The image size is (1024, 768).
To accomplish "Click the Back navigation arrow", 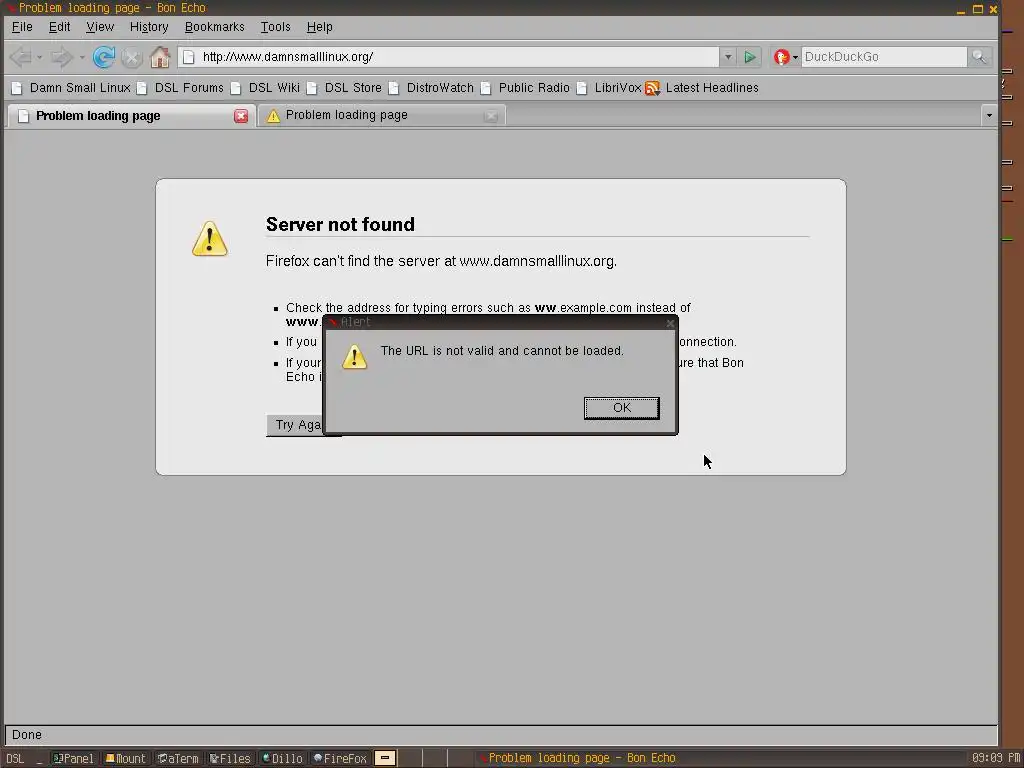I will (20, 57).
